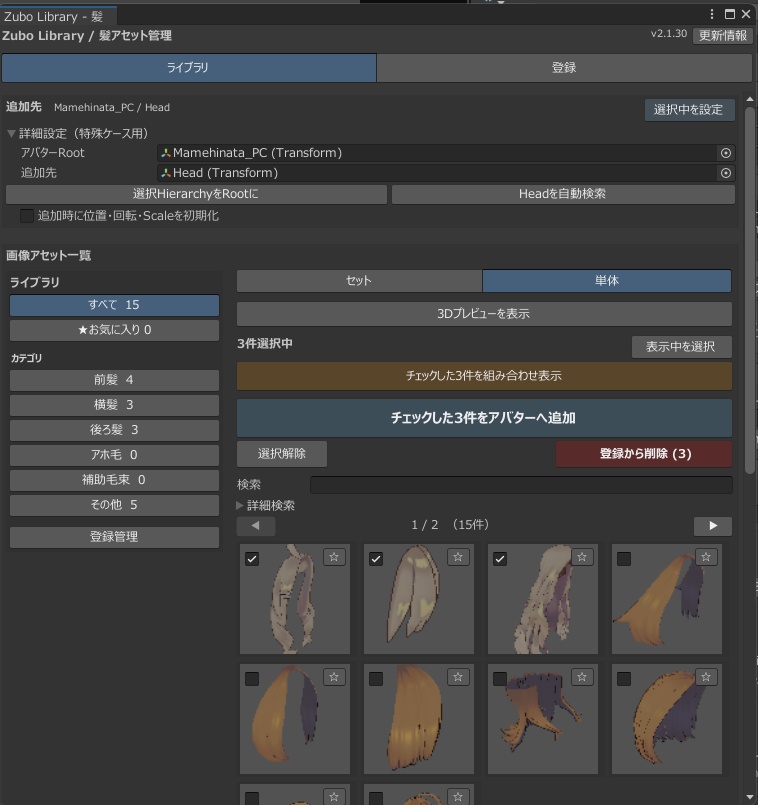Click 選択中を設定 button
This screenshot has width=758, height=805.
(x=689, y=110)
